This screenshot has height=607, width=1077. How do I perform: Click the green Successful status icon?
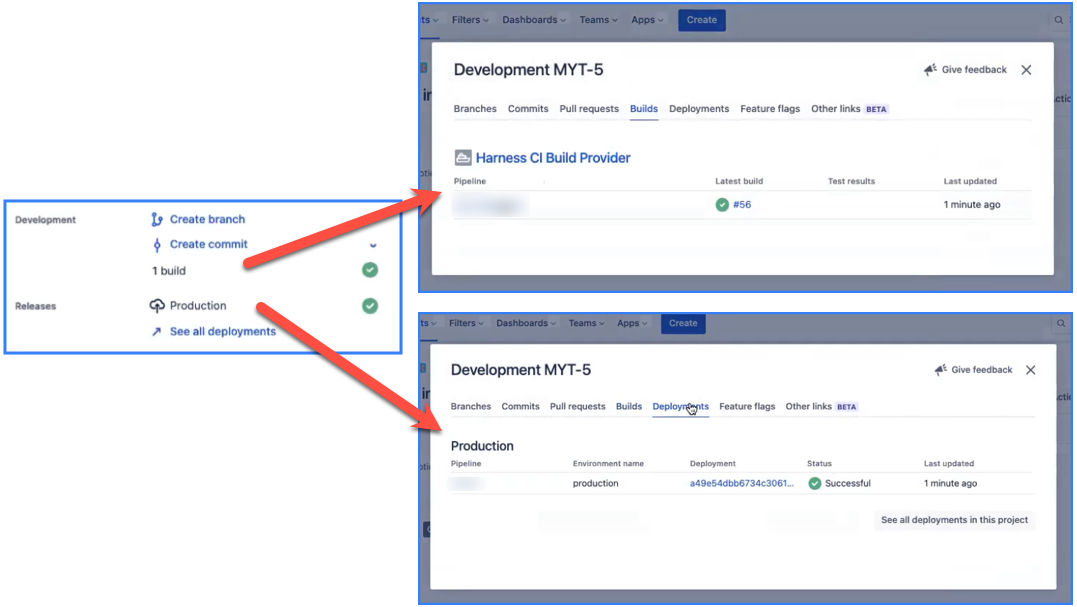pos(815,483)
